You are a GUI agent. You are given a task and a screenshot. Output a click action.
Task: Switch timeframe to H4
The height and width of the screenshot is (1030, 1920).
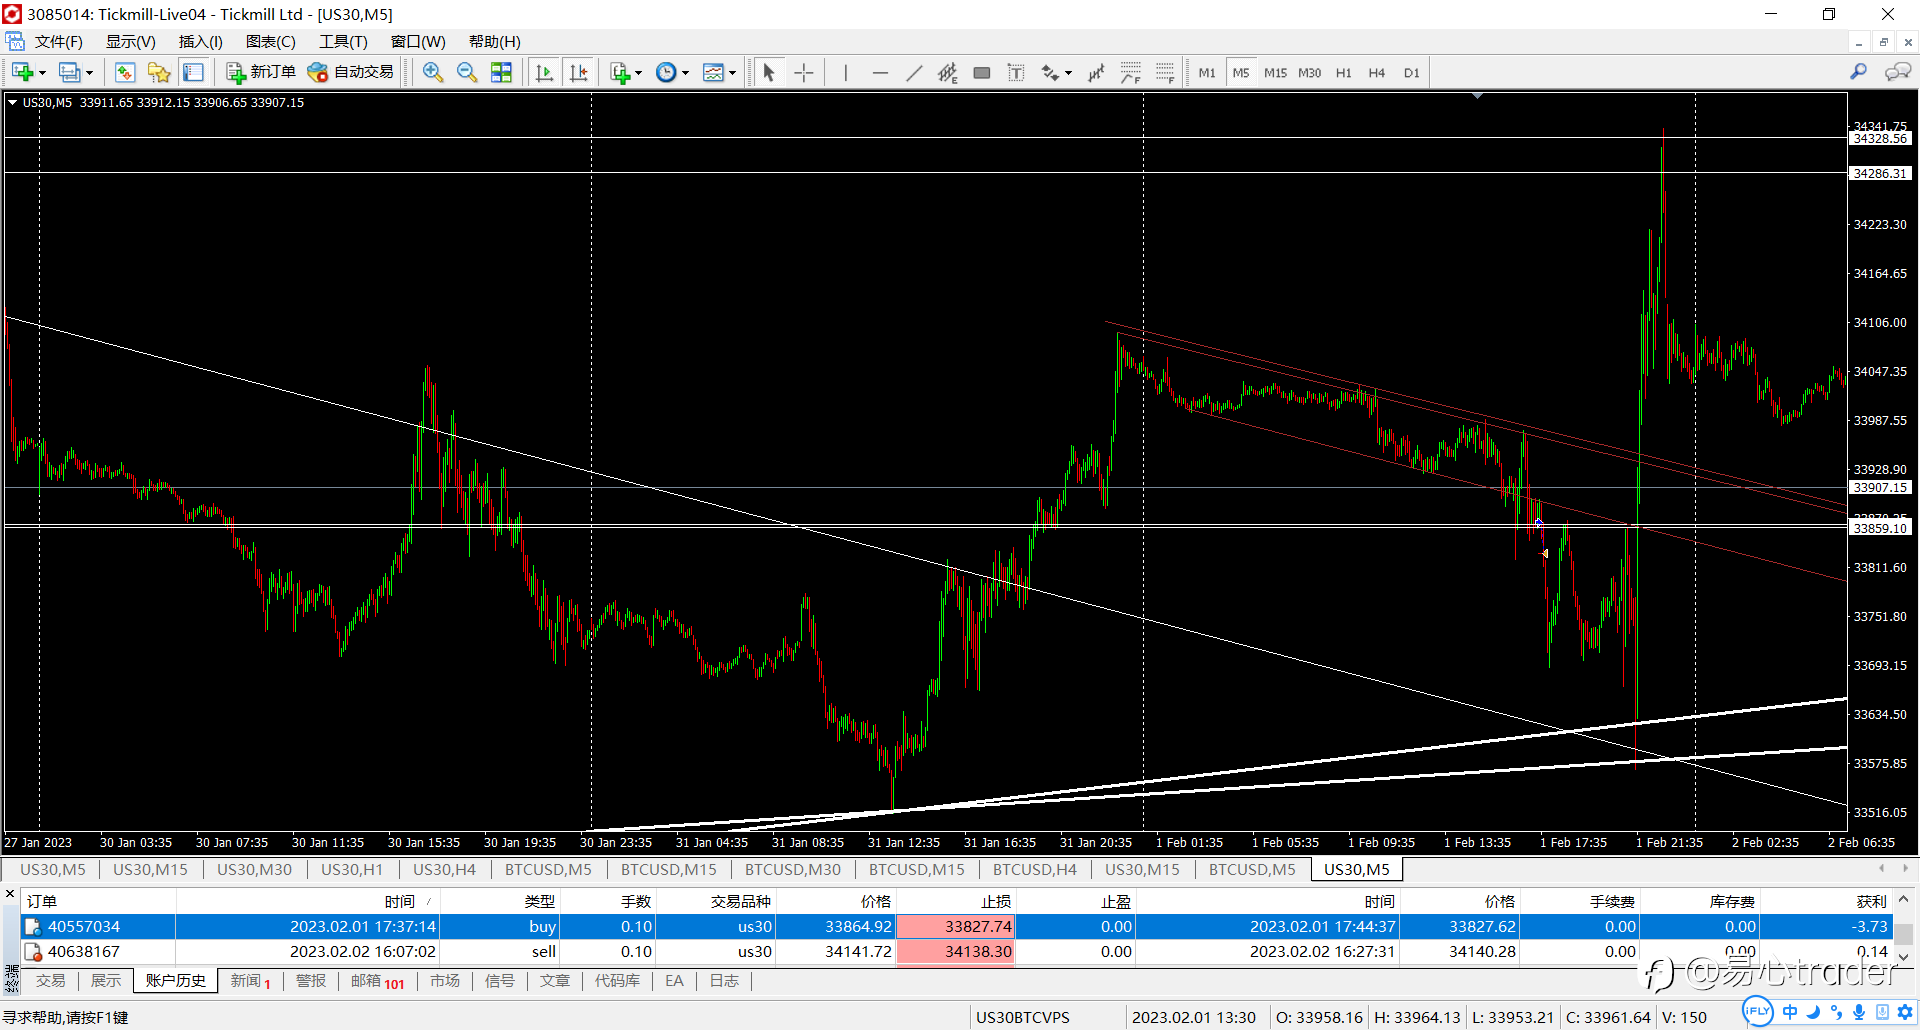(1377, 73)
